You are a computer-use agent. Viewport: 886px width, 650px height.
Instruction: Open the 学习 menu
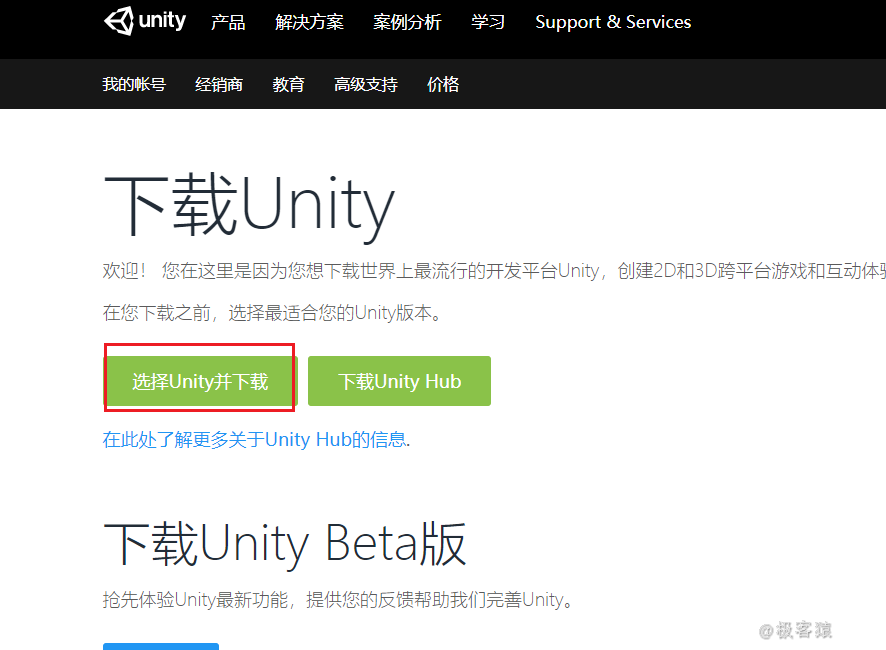point(488,22)
